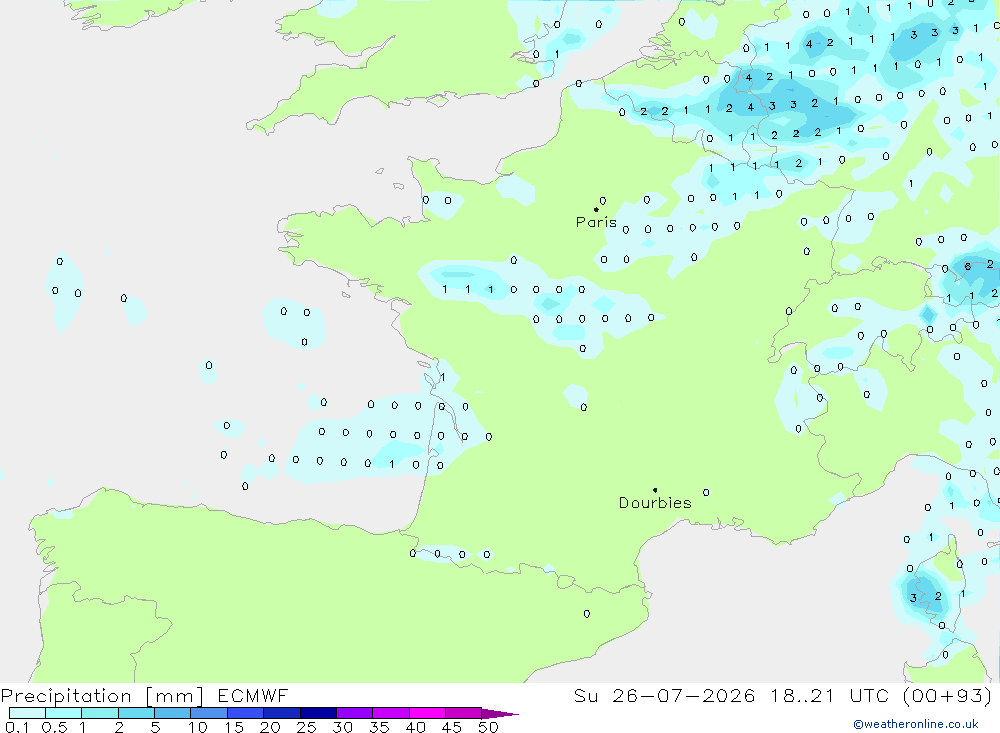Screen dimensions: 1000x733
Task: Pick the legend swatch between 20 and 25
Action: (281, 713)
